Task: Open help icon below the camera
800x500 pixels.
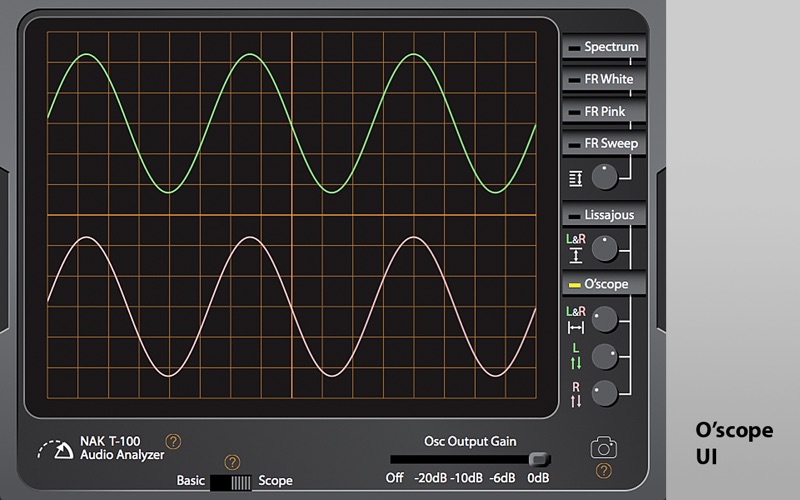Action: (x=604, y=470)
